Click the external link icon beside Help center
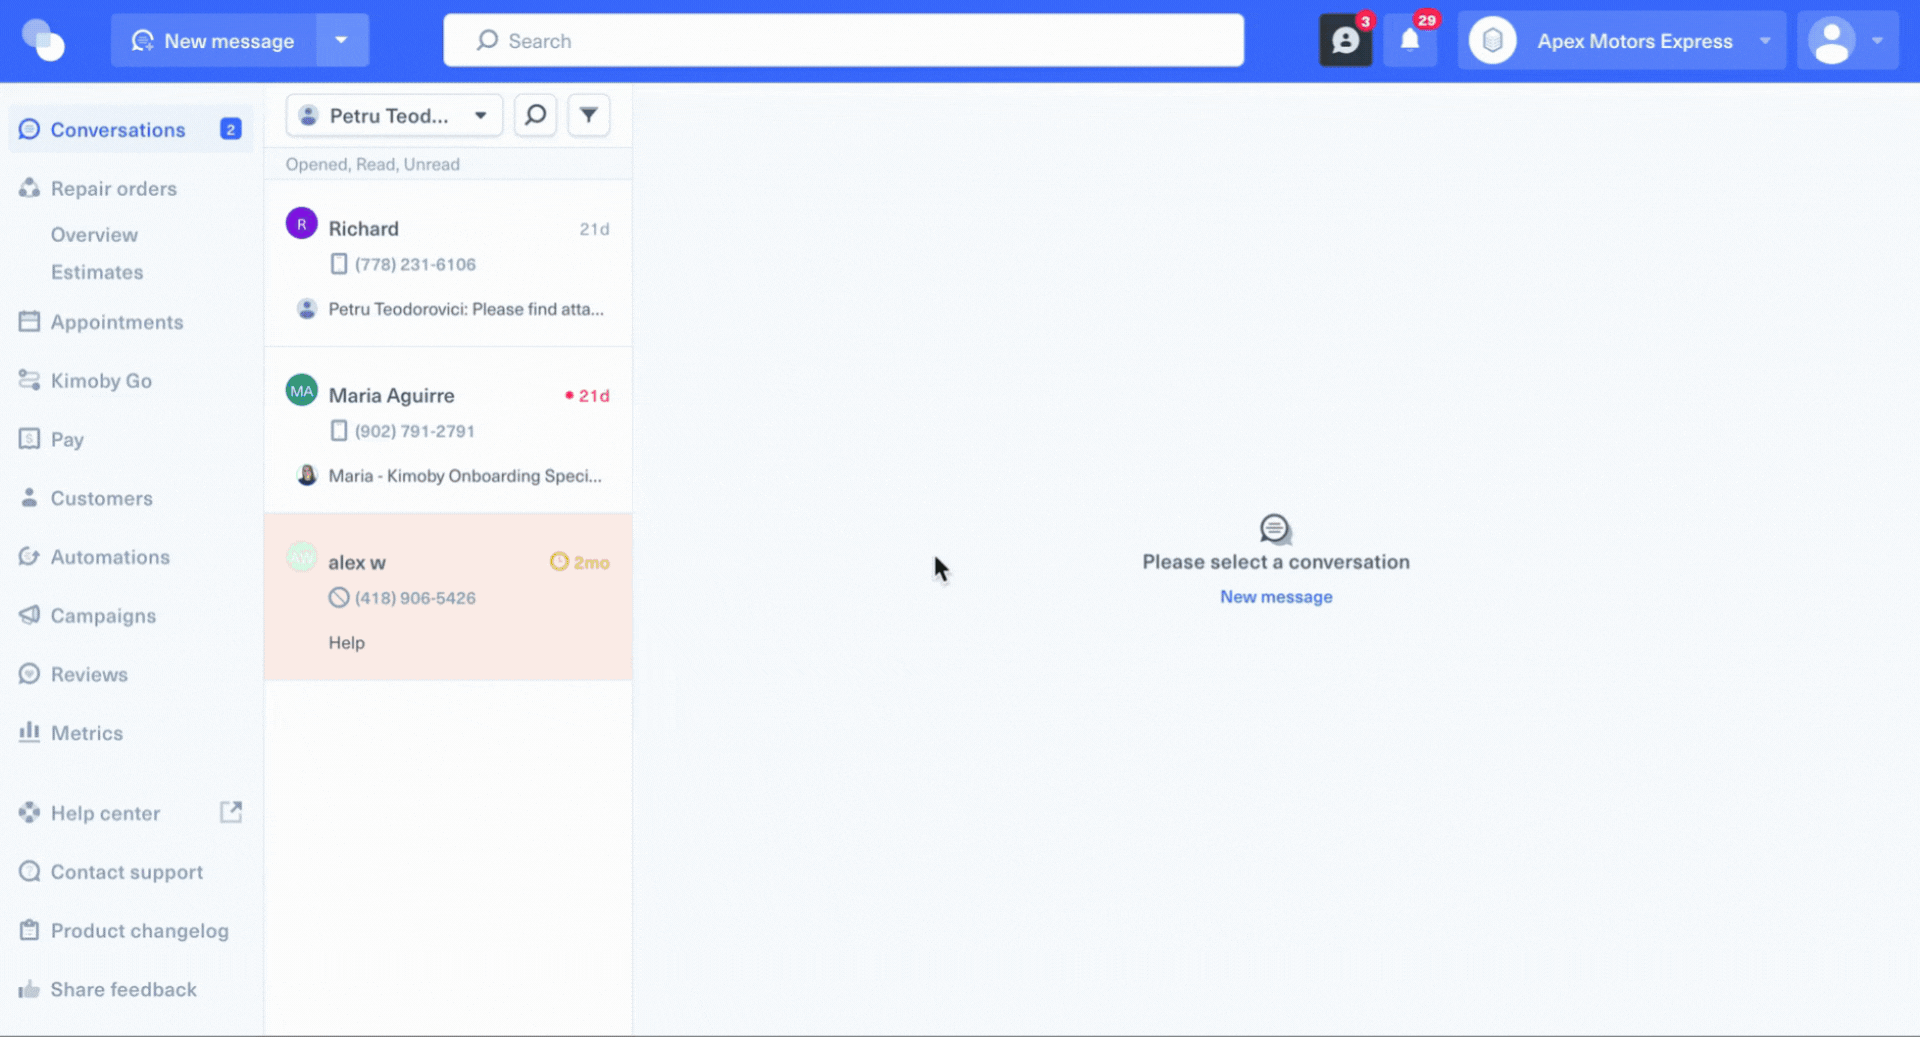This screenshot has height=1037, width=1920. [231, 812]
